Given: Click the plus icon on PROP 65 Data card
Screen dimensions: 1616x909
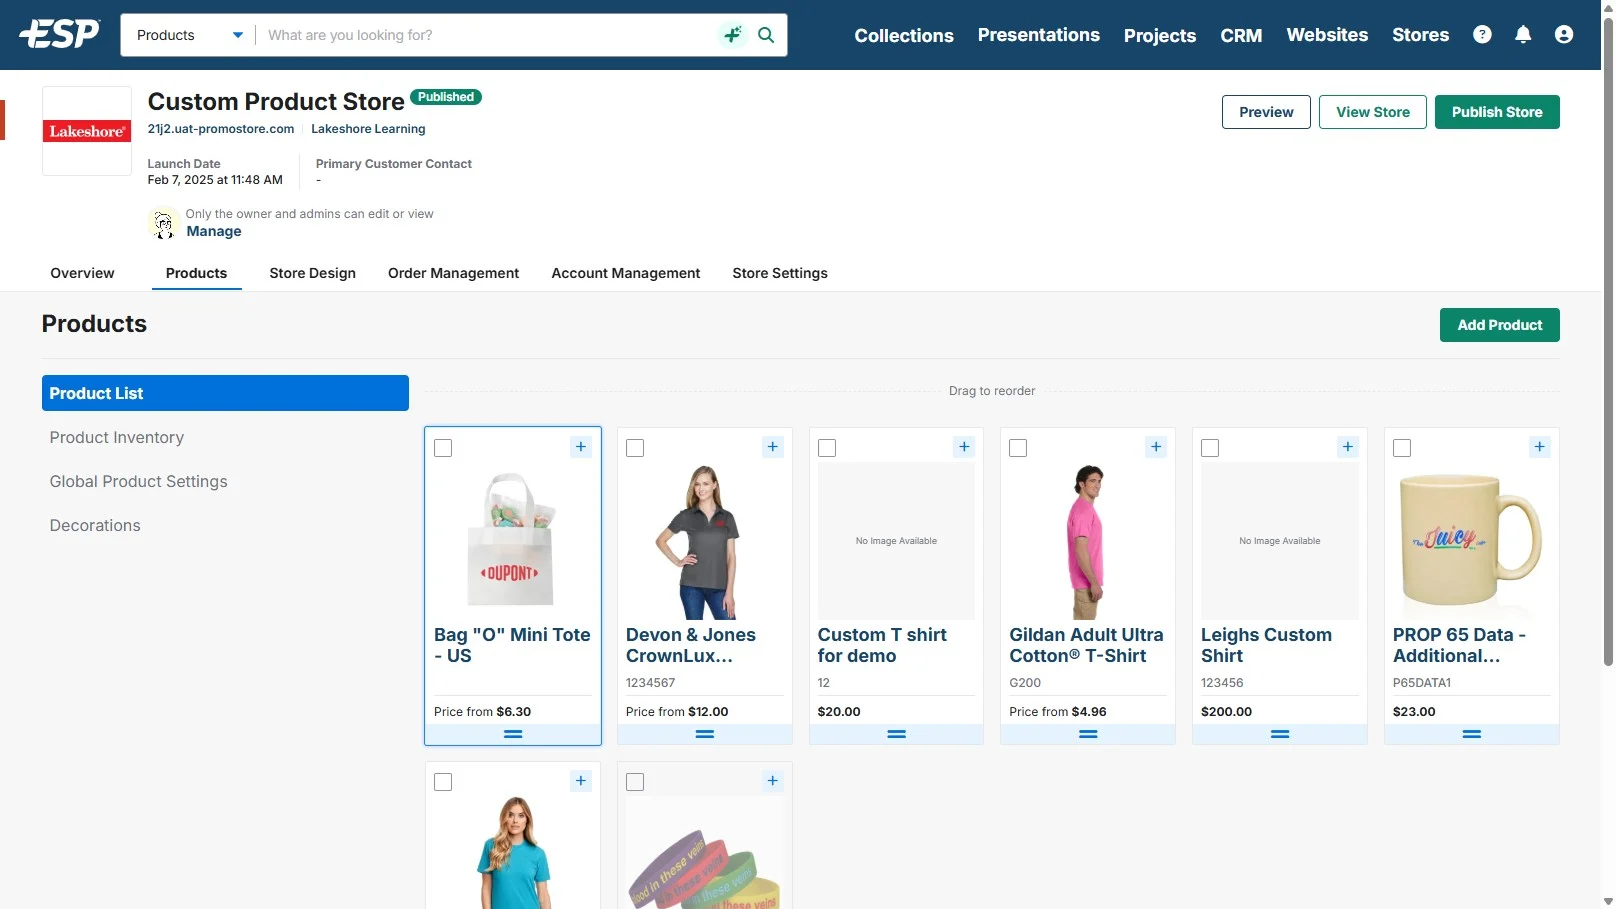Looking at the screenshot, I should coord(1540,447).
